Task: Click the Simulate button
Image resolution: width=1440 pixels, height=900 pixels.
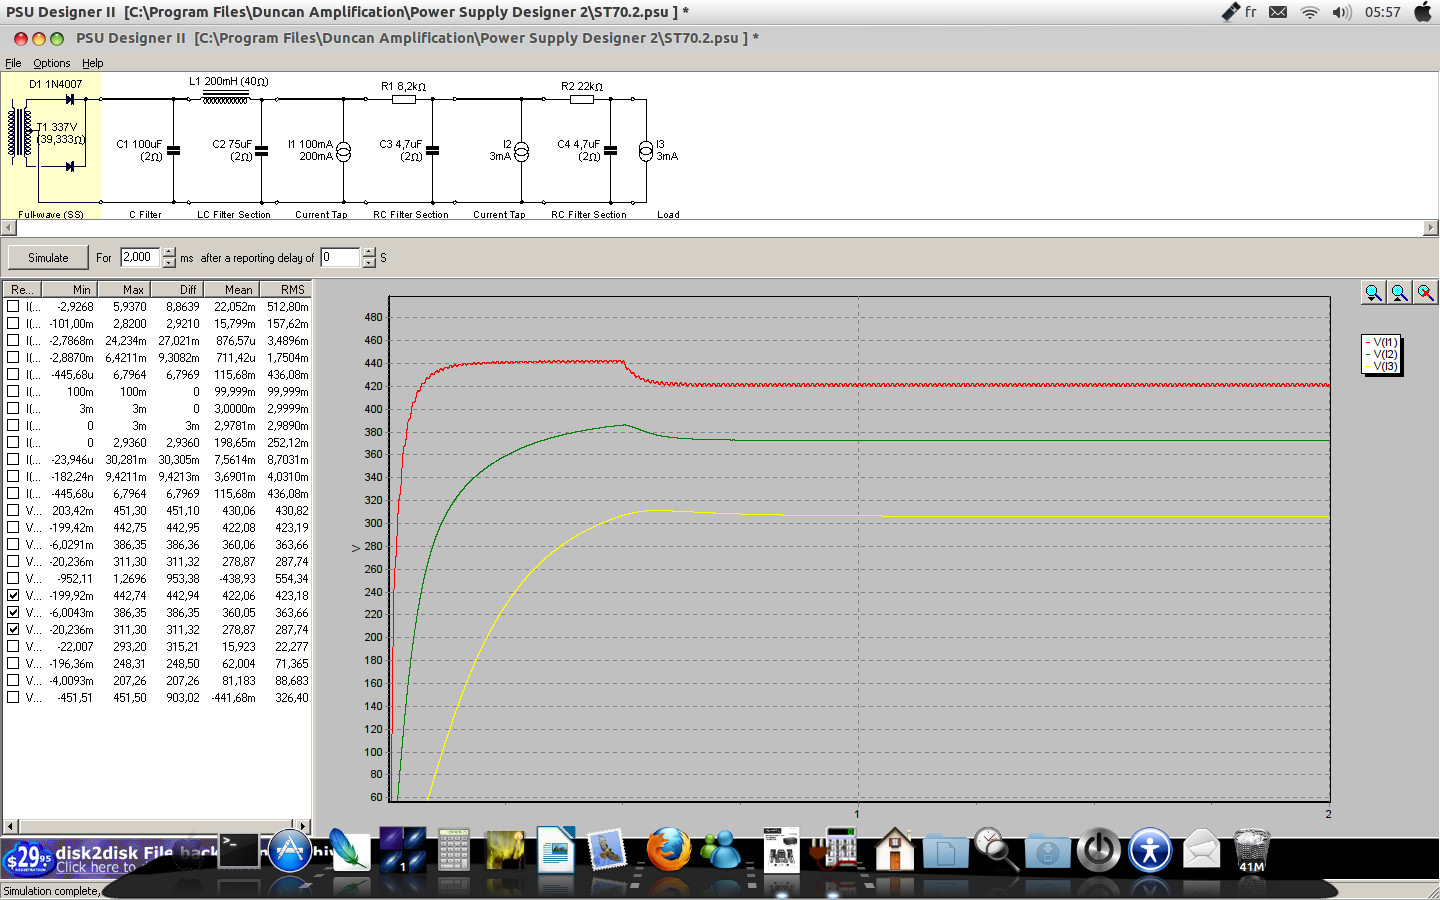Action: [48, 258]
